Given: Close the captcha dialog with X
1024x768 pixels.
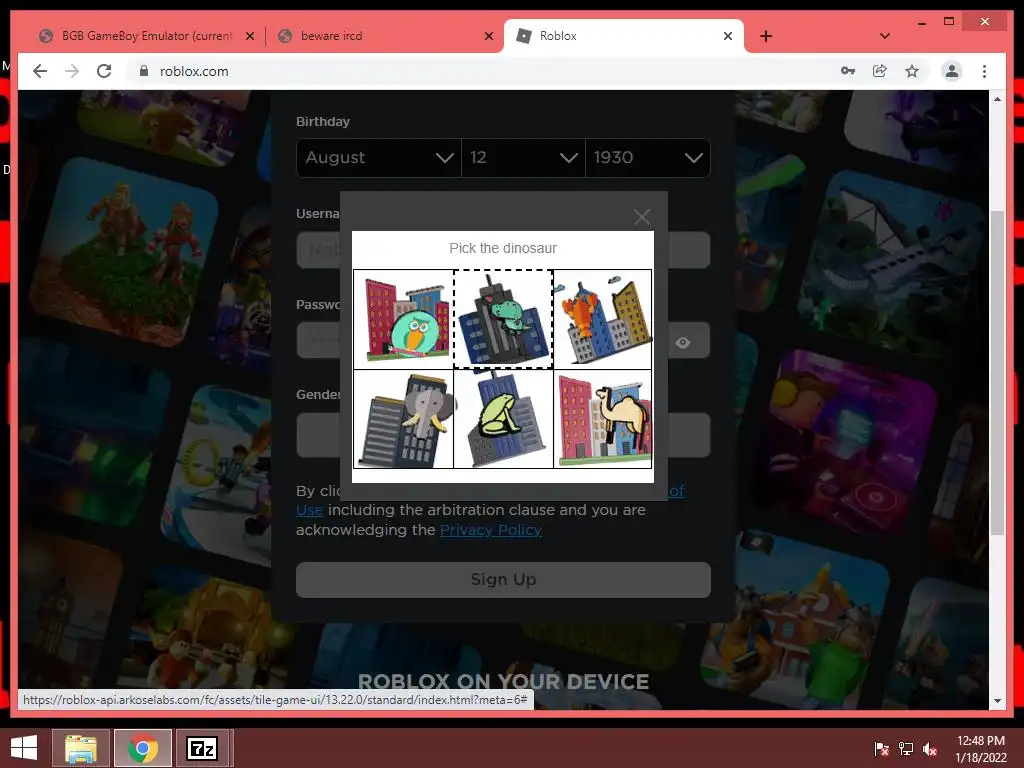Looking at the screenshot, I should pyautogui.click(x=642, y=217).
